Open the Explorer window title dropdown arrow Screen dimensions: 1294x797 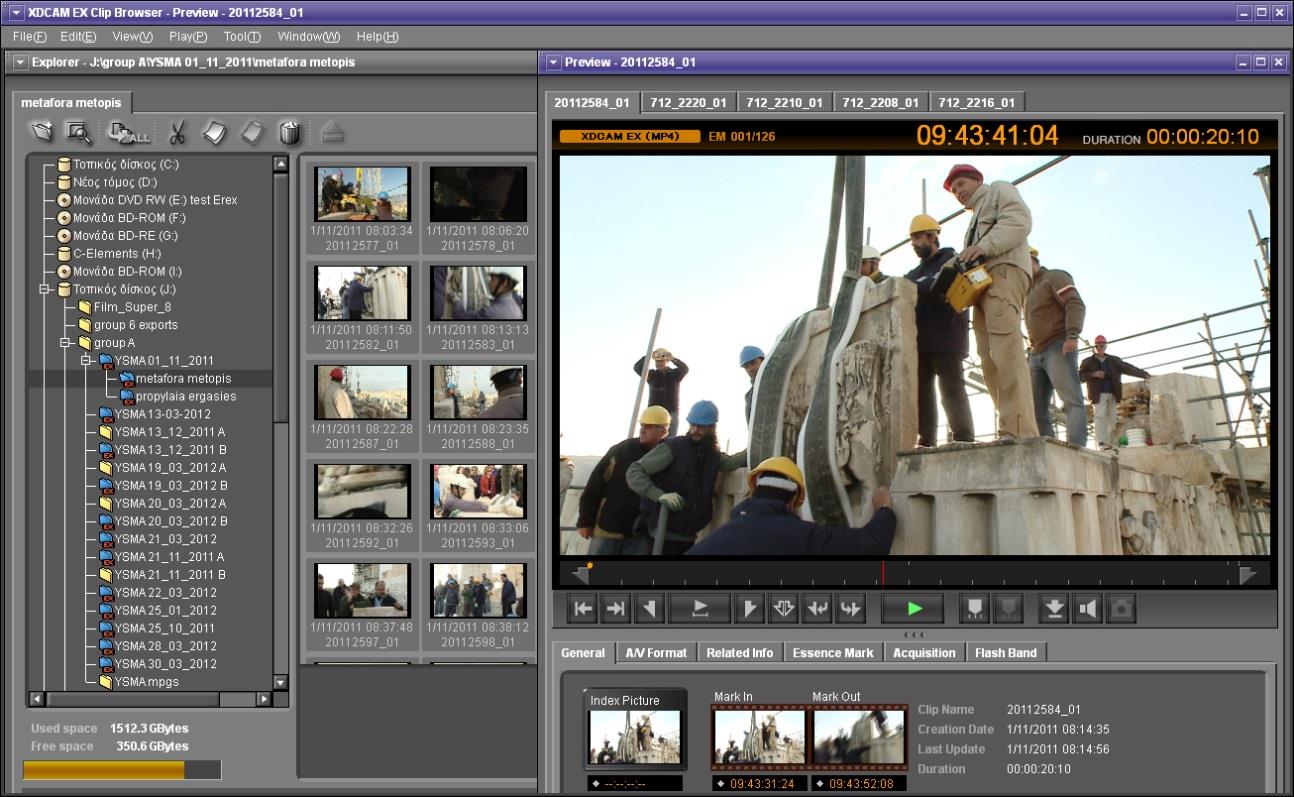coord(20,62)
